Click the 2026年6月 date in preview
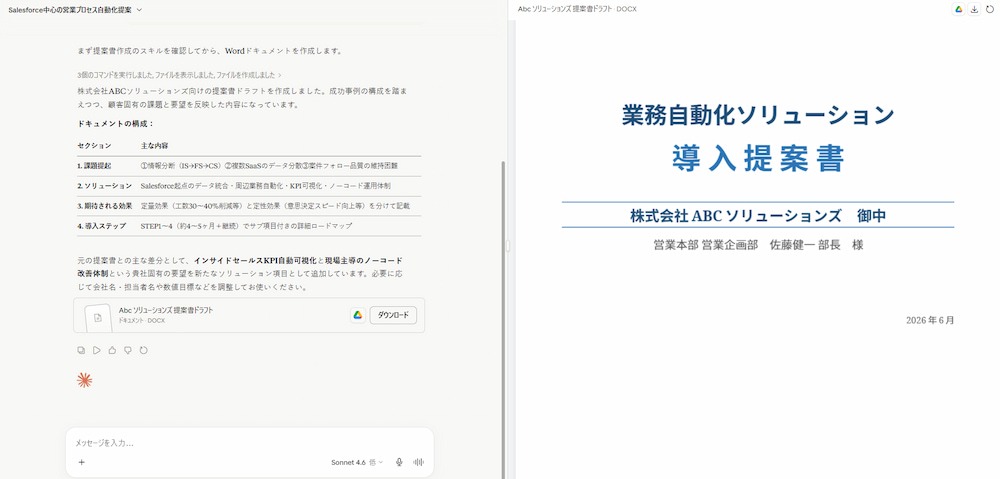Screen dimensions: 1000x479 click(x=930, y=320)
